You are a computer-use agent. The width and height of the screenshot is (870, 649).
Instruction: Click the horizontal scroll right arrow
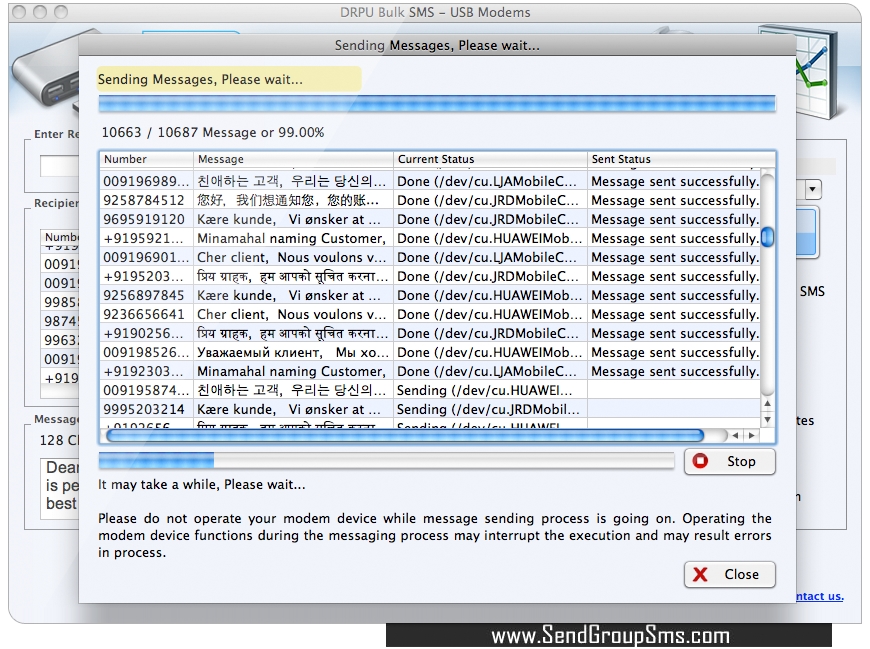[x=751, y=436]
